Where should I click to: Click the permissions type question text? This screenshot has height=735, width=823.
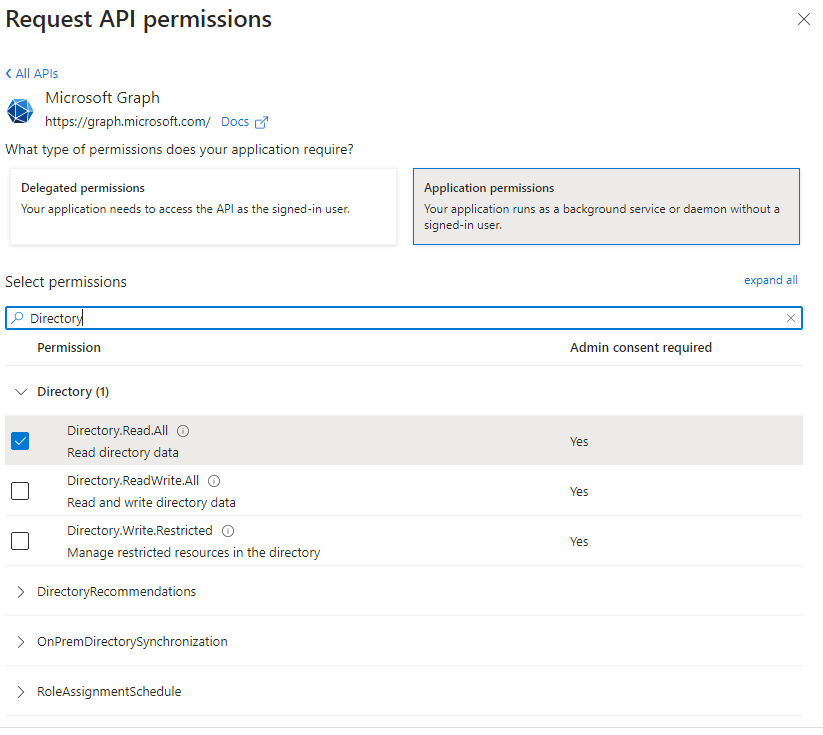[x=180, y=150]
